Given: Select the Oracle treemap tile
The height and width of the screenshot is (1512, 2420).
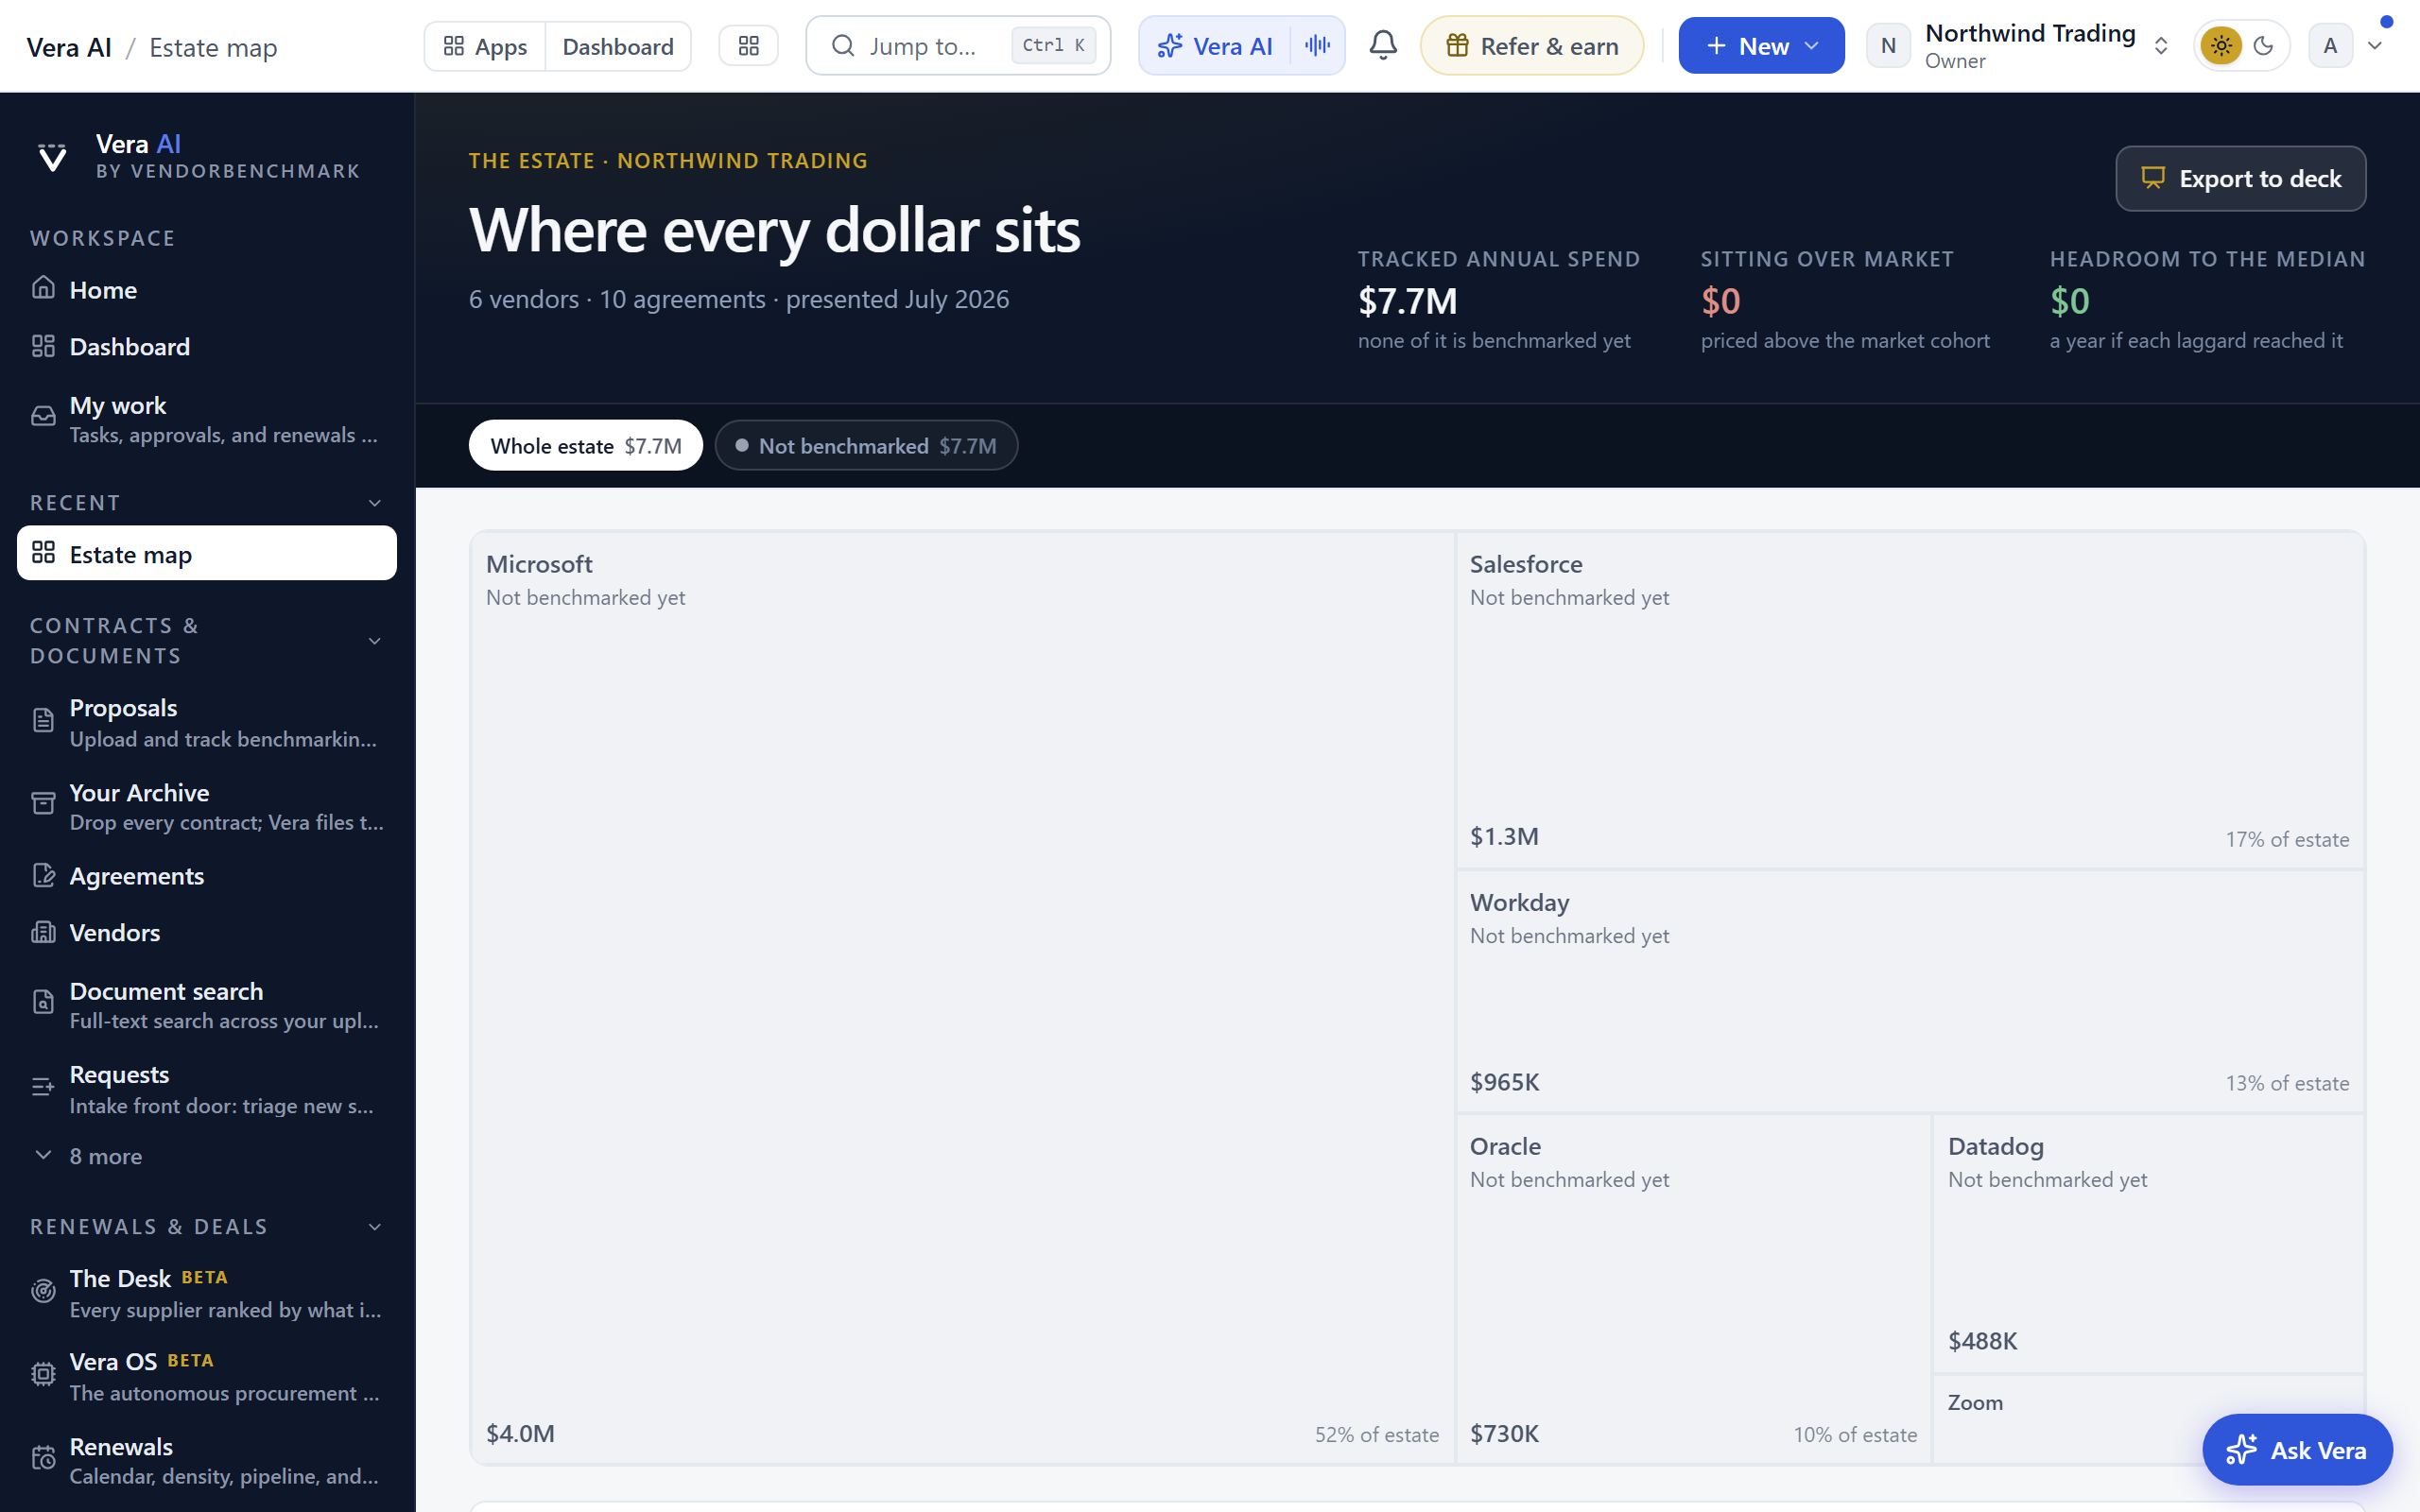Looking at the screenshot, I should pyautogui.click(x=1693, y=1289).
